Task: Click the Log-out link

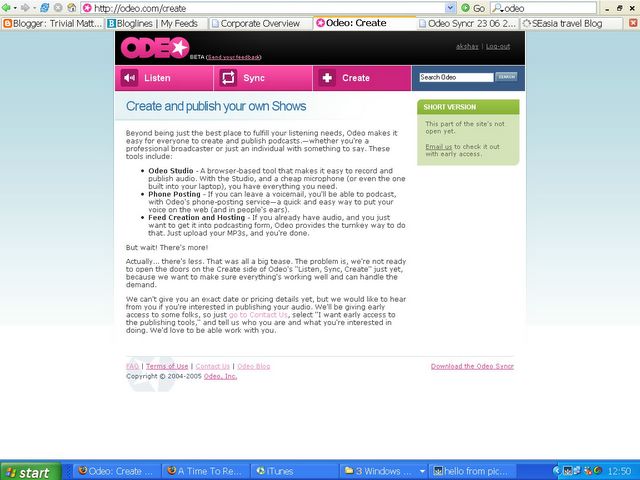Action: [x=497, y=46]
